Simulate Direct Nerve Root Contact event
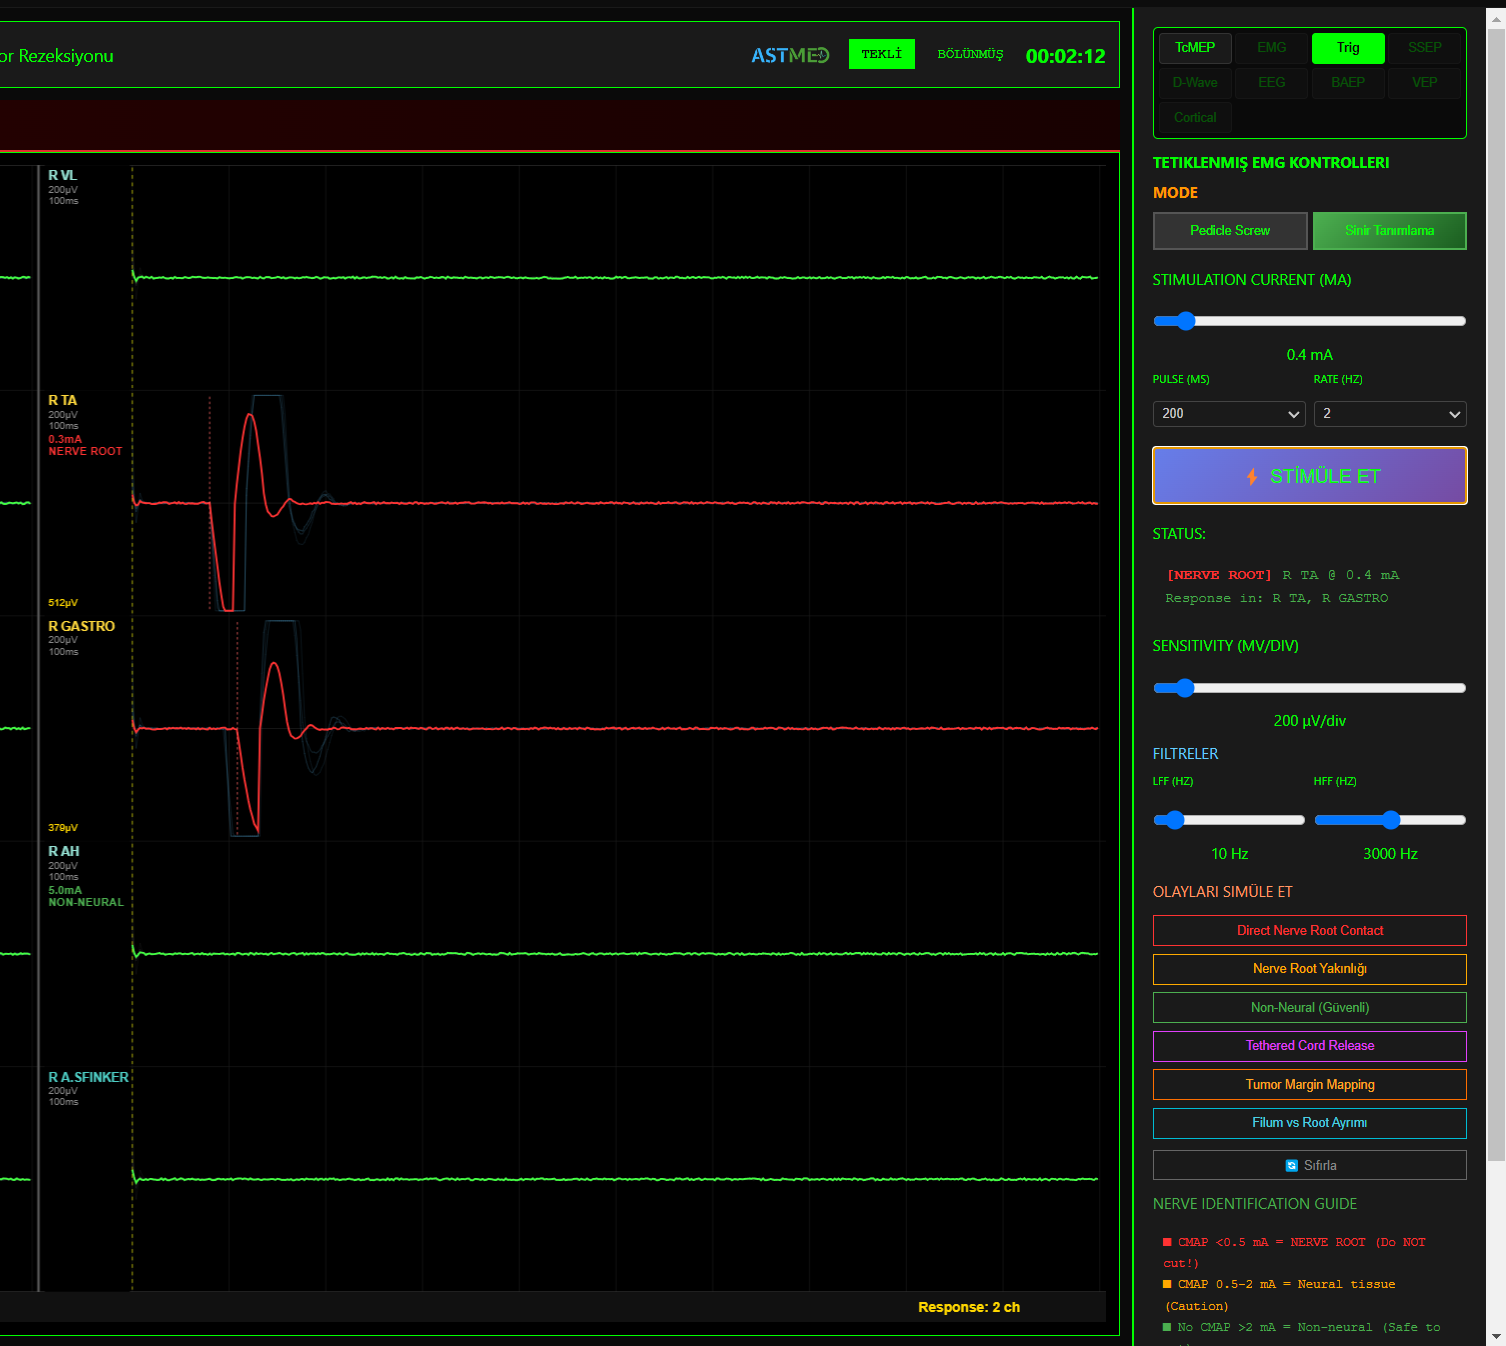This screenshot has width=1506, height=1346. click(1309, 931)
